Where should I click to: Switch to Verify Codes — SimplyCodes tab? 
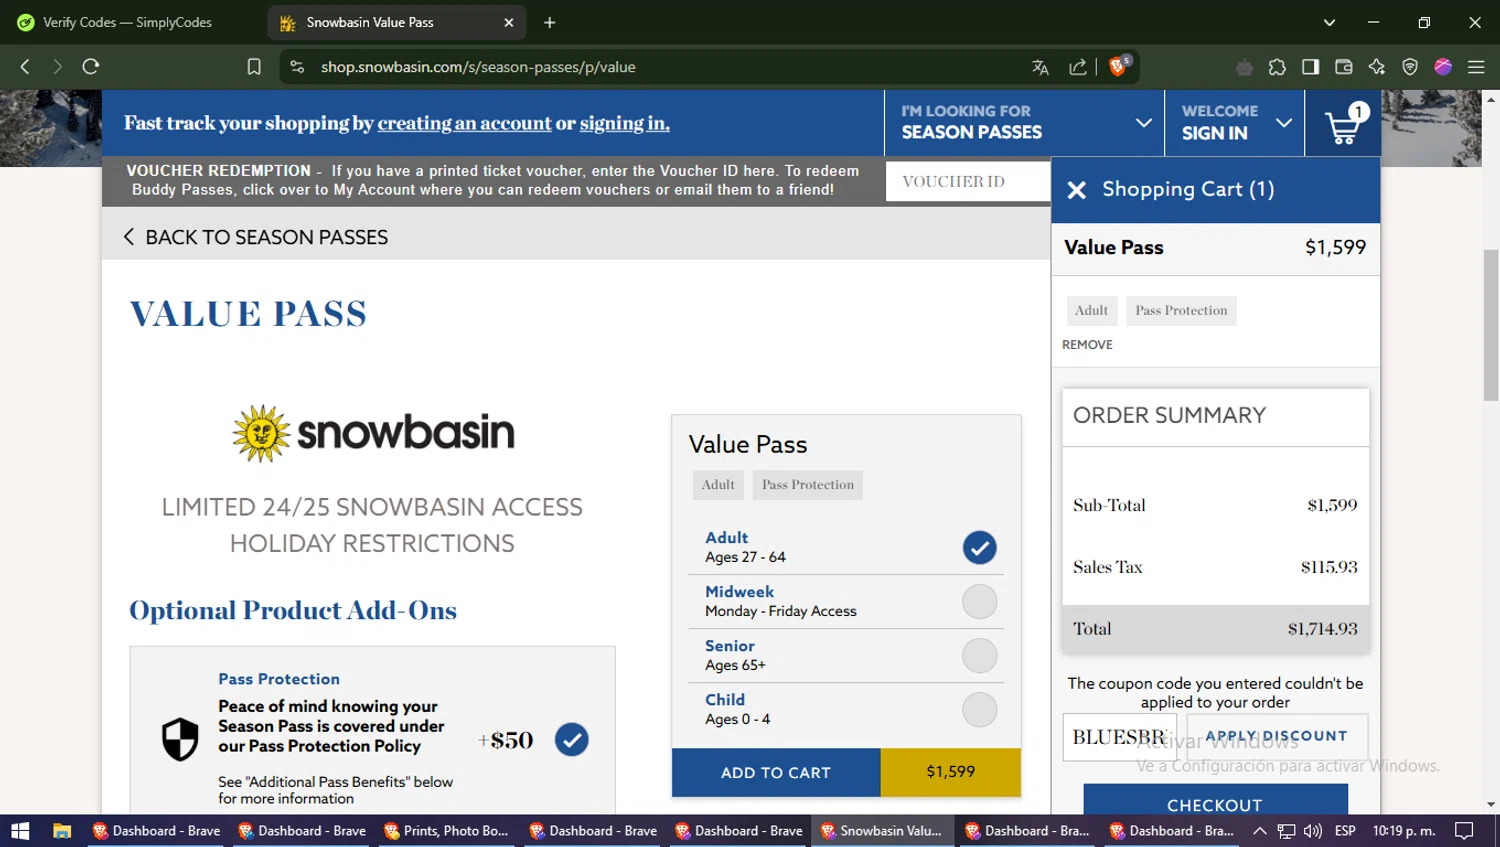coord(130,22)
